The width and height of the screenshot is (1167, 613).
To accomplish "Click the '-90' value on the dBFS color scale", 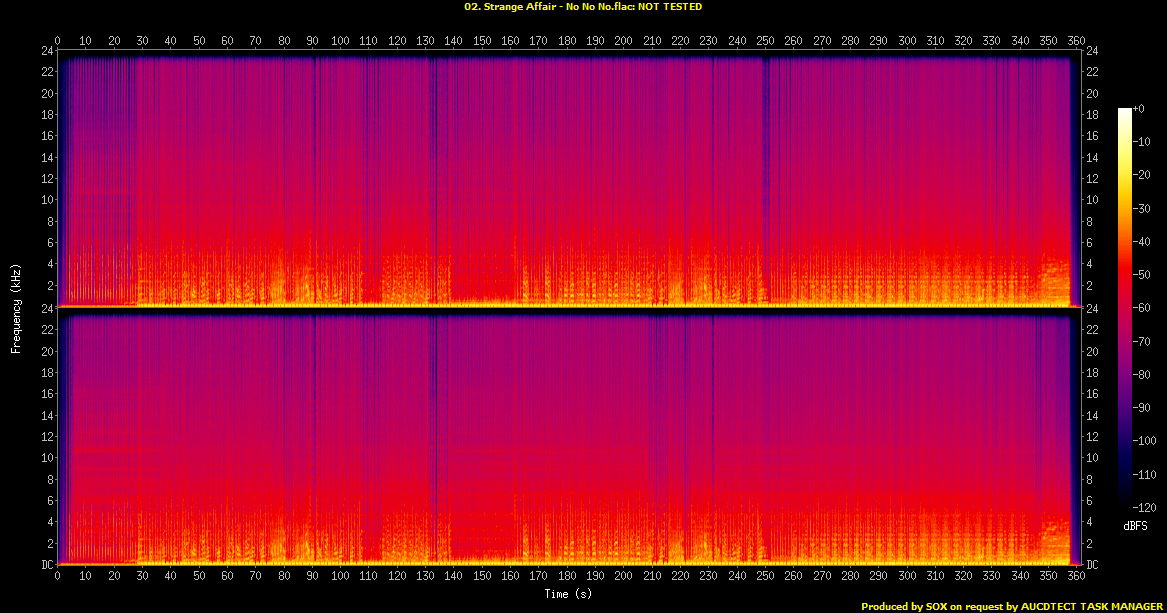I will (x=1142, y=408).
